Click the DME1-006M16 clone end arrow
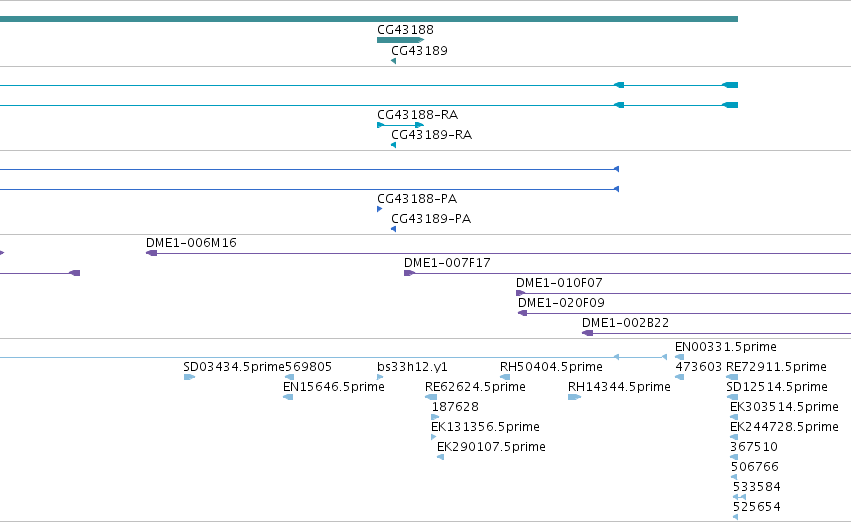The height and width of the screenshot is (522, 851). click(x=151, y=253)
